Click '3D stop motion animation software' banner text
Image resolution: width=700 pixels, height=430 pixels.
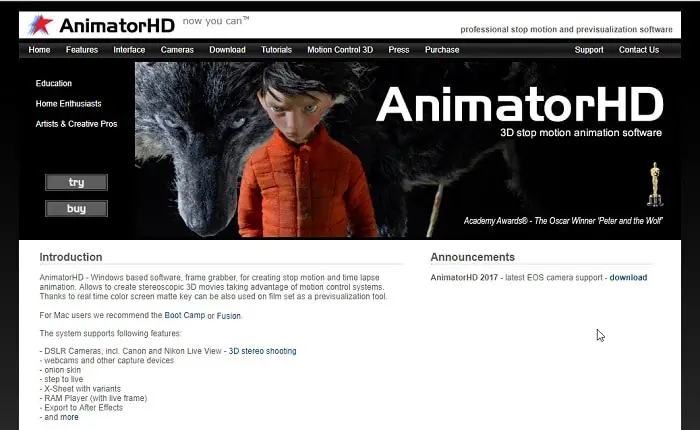(x=581, y=133)
